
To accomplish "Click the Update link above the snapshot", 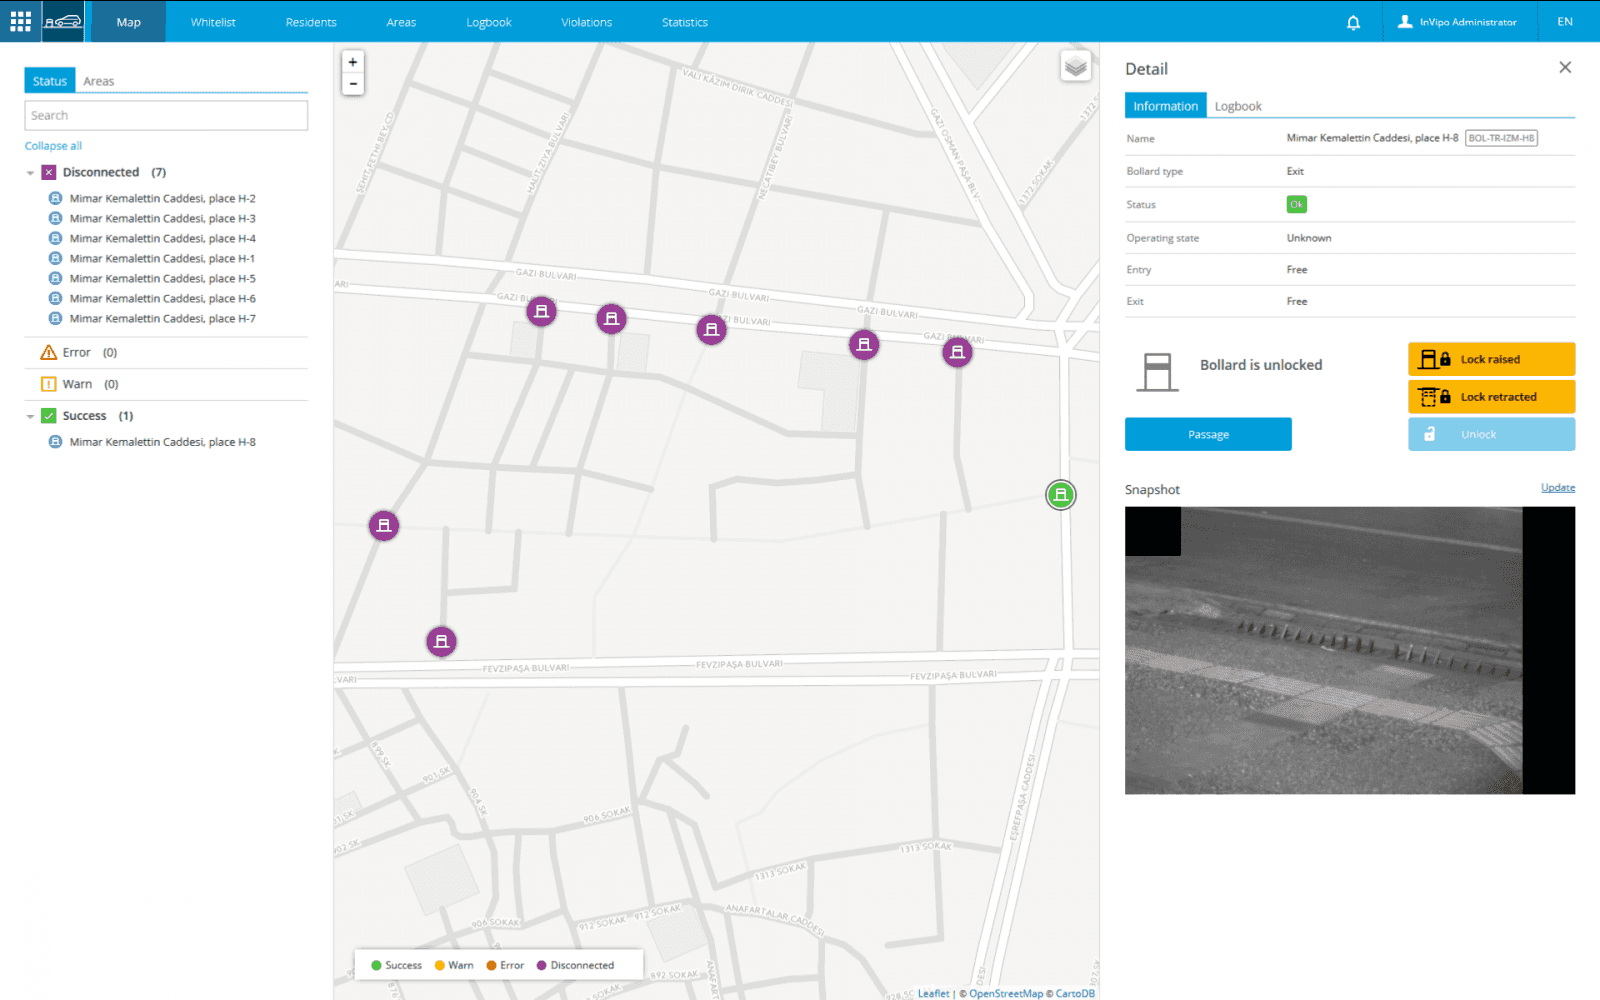I will (x=1557, y=487).
